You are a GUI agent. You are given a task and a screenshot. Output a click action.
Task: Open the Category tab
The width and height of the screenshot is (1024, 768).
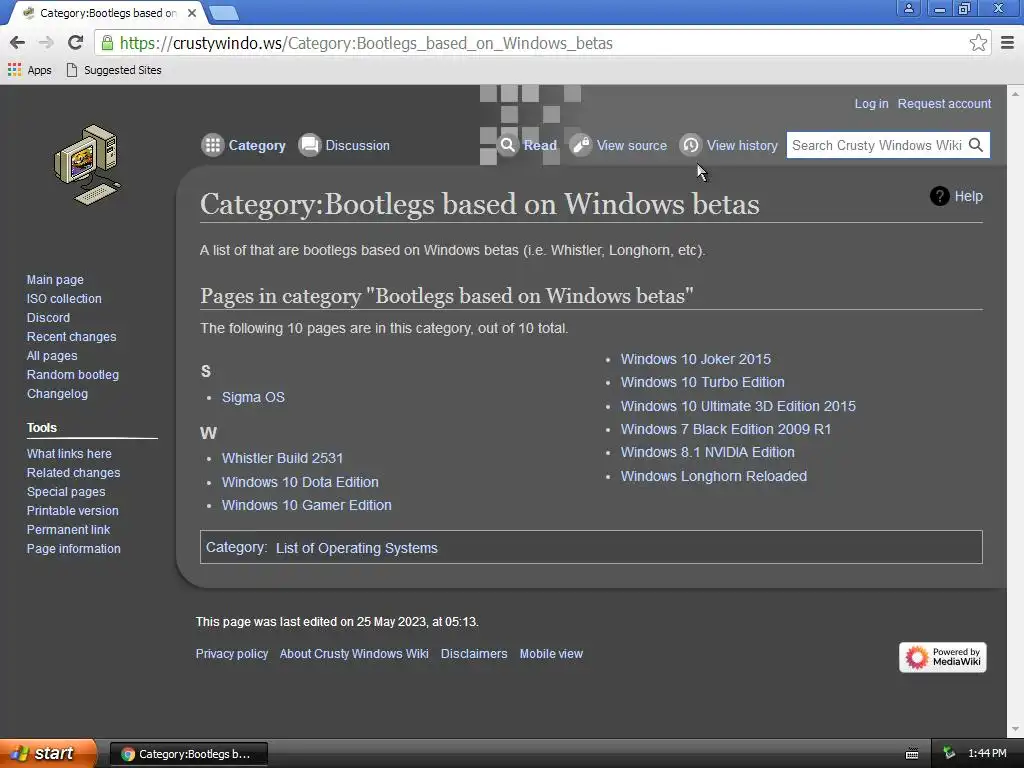pos(244,145)
